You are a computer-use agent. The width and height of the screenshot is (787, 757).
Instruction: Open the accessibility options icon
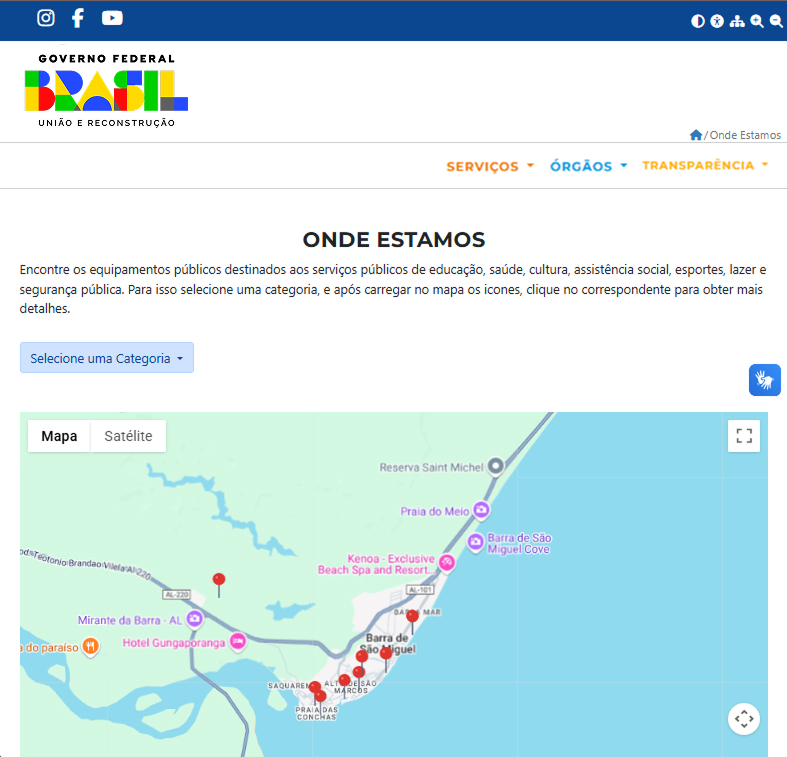(x=717, y=21)
